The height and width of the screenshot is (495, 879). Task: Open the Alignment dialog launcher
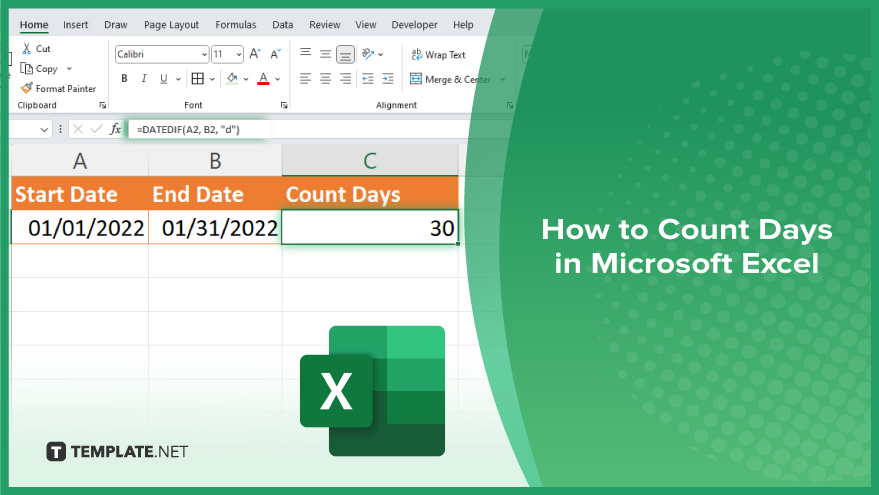(510, 105)
